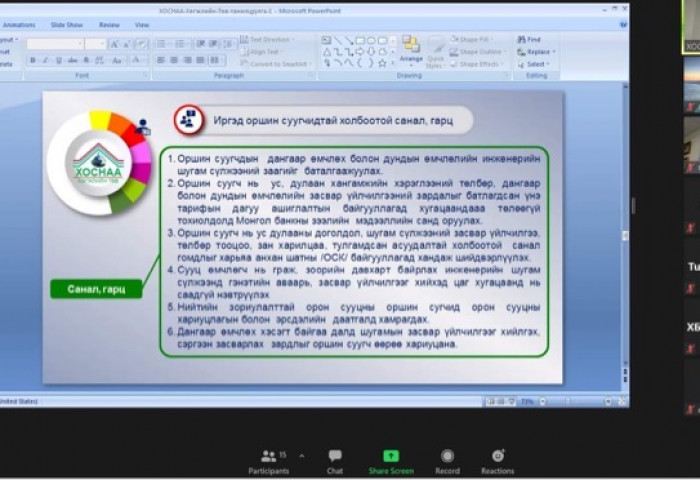Viewport: 700px width, 480px height.
Task: Increase the list indent level
Action: click(x=213, y=44)
